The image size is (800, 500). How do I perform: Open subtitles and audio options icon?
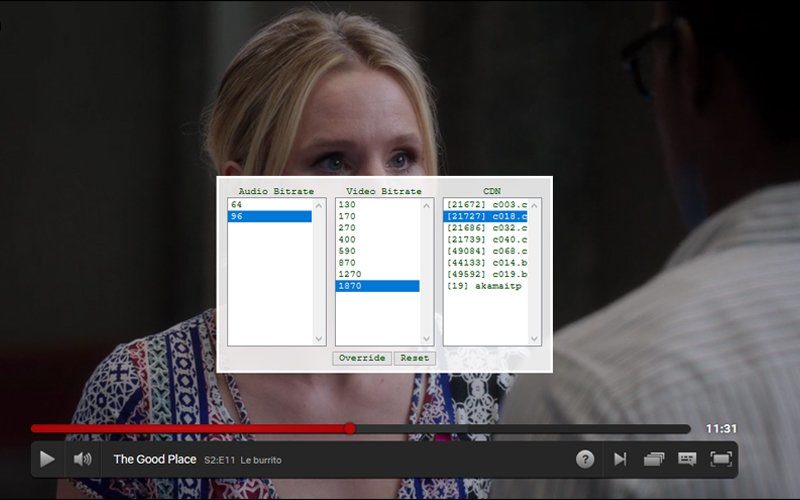687,459
